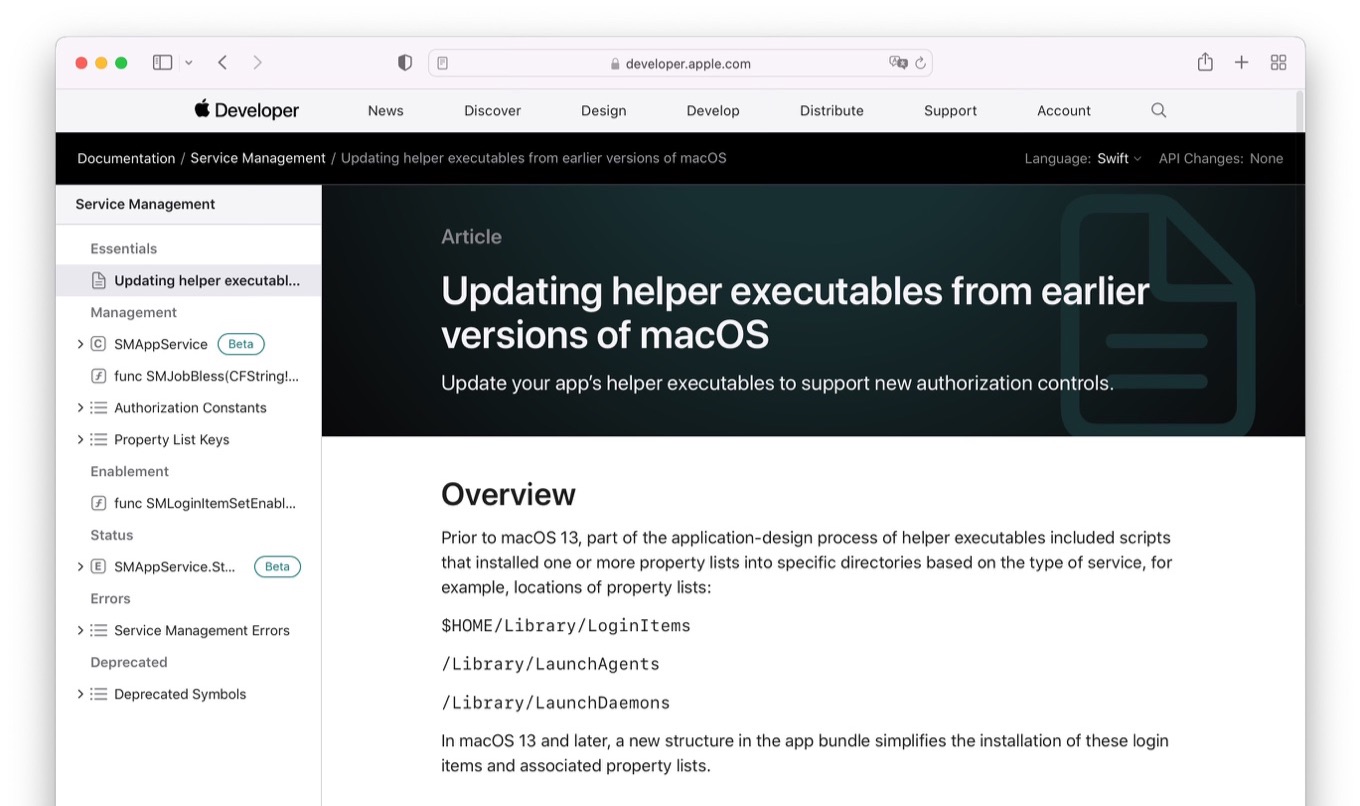Click the reader view icon in address bar
Image resolution: width=1360 pixels, height=806 pixels.
[443, 63]
